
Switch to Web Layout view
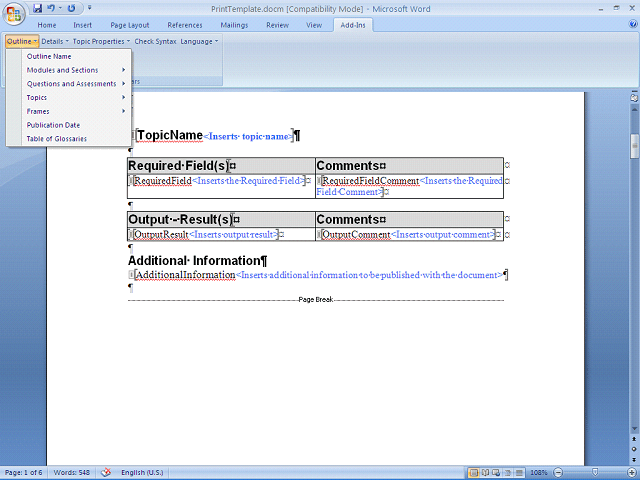tap(496, 473)
